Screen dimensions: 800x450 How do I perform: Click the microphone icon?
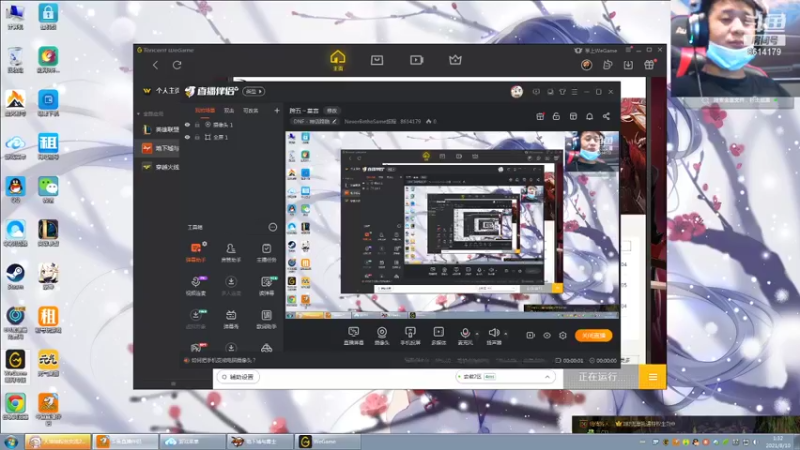pos(465,335)
